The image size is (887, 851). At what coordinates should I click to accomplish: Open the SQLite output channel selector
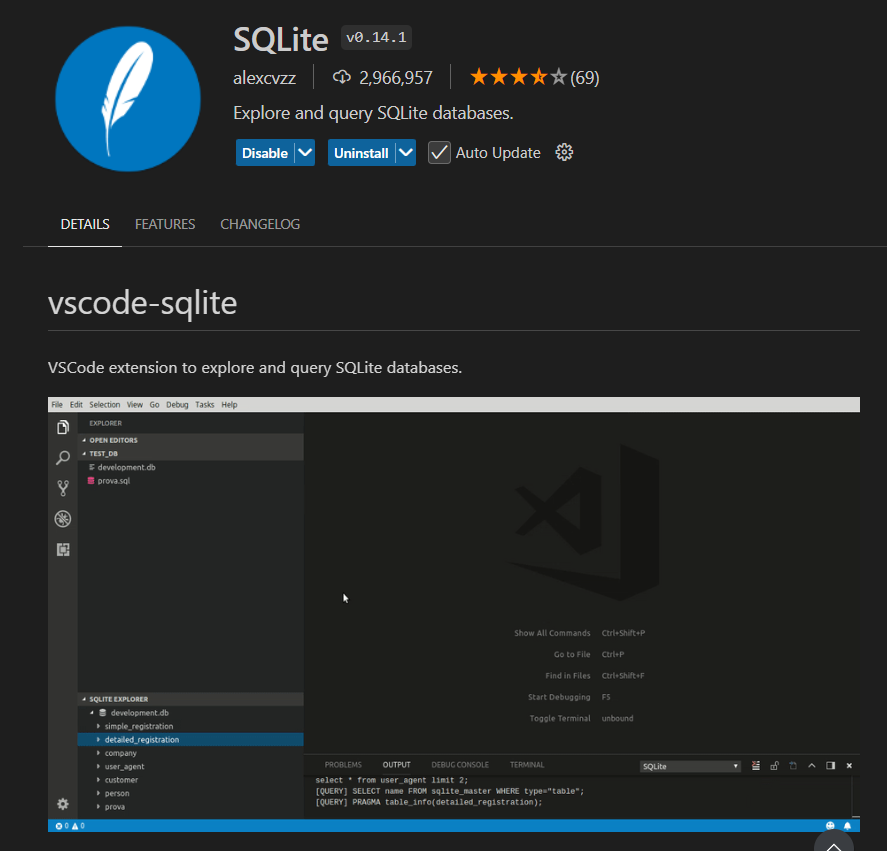pos(691,764)
